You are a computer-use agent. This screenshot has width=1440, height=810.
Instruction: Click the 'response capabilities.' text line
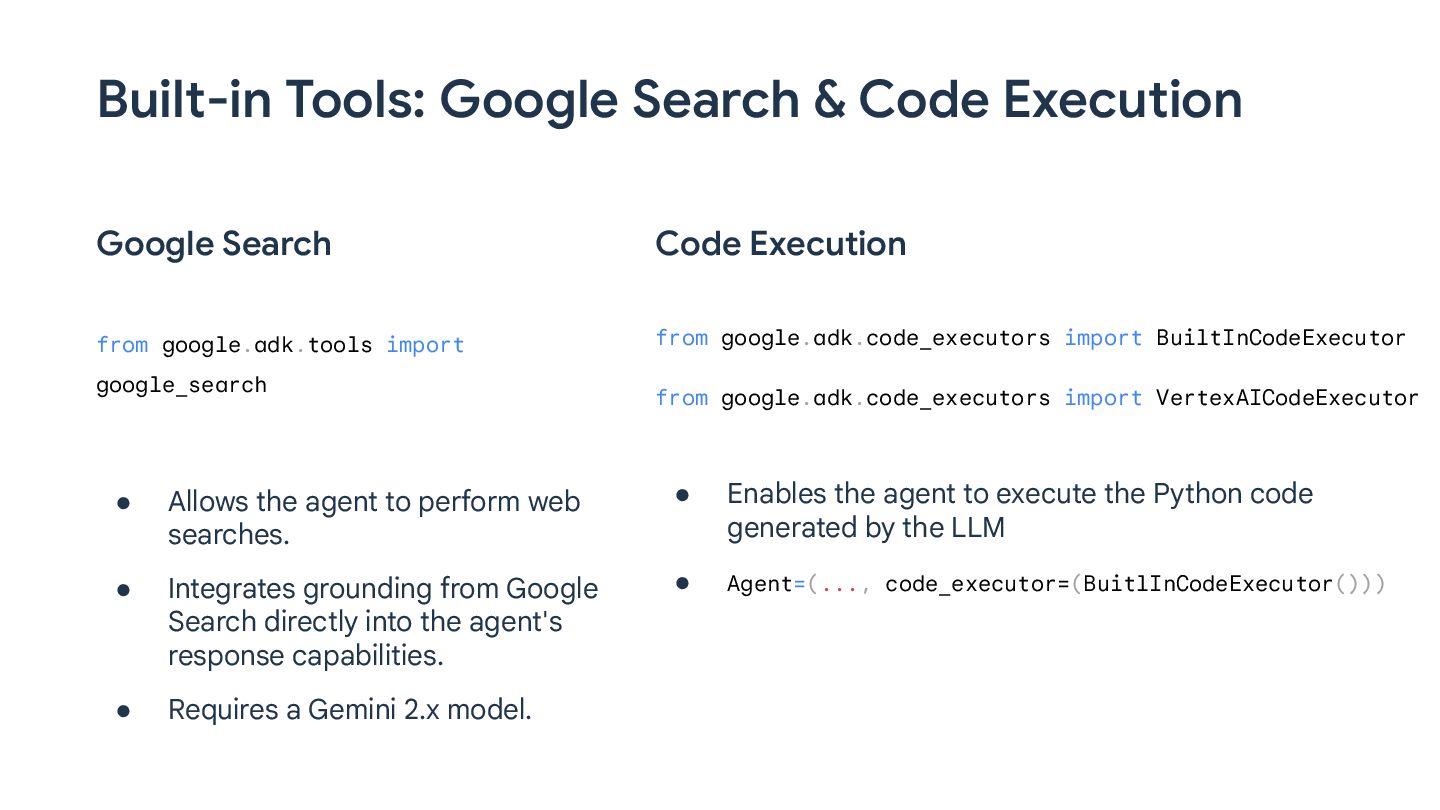305,656
